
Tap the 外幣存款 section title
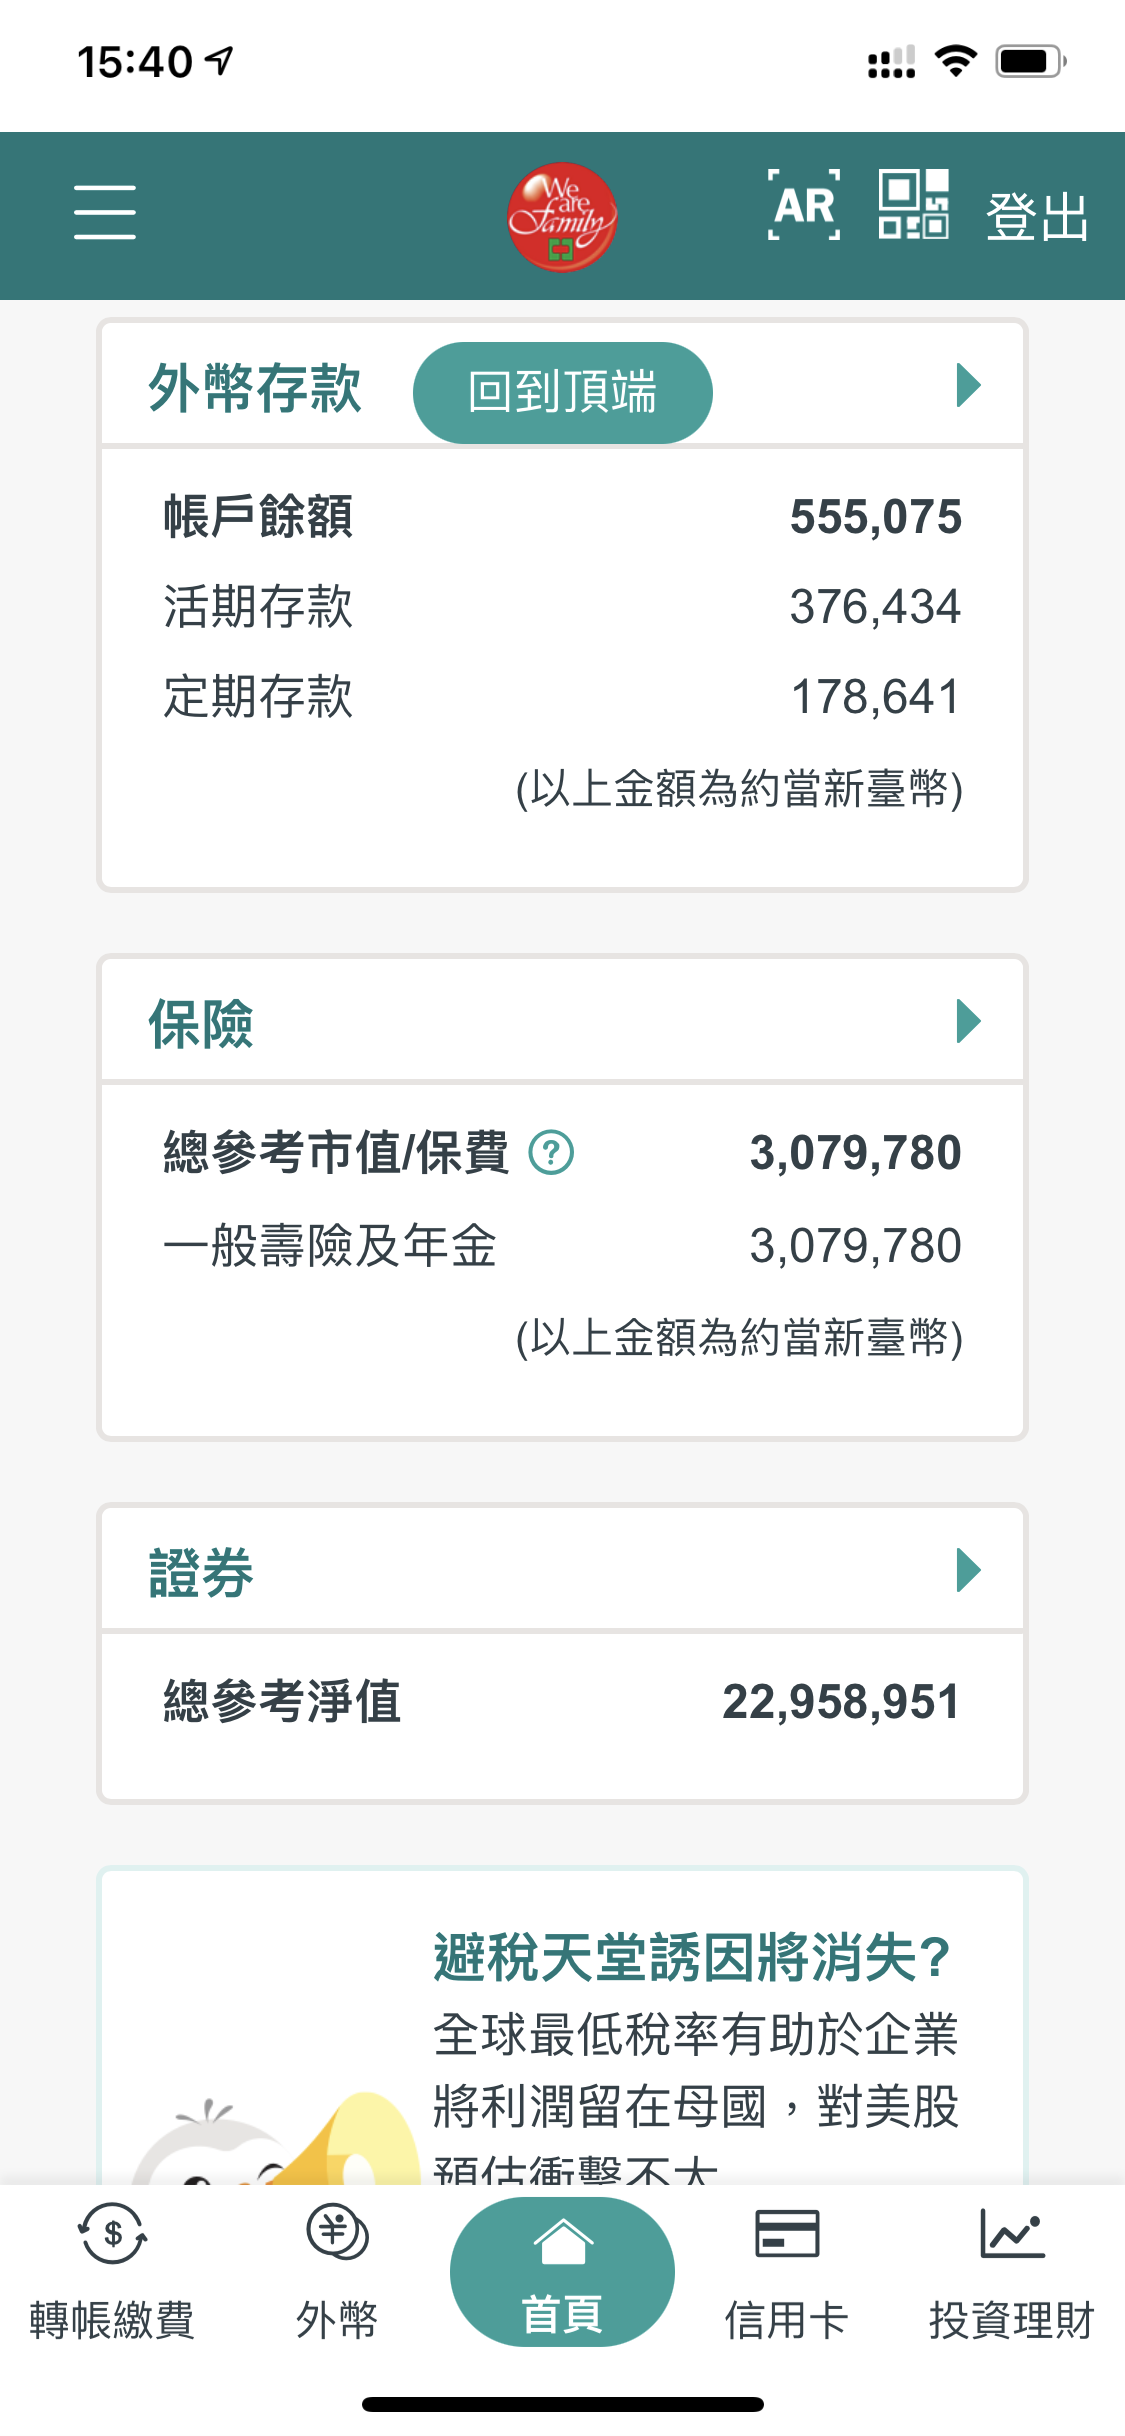click(x=255, y=388)
